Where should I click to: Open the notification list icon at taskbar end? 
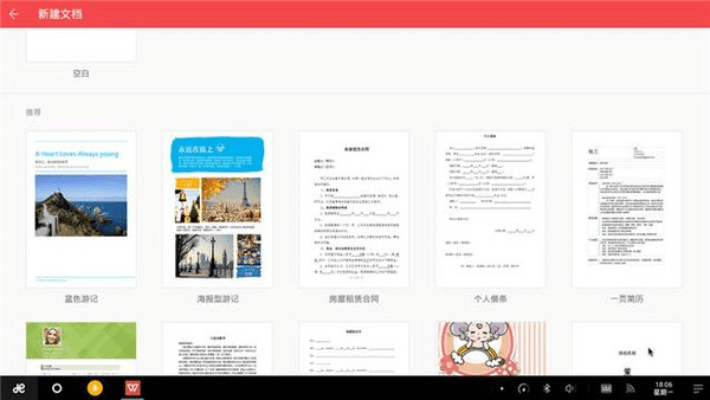[x=695, y=387]
